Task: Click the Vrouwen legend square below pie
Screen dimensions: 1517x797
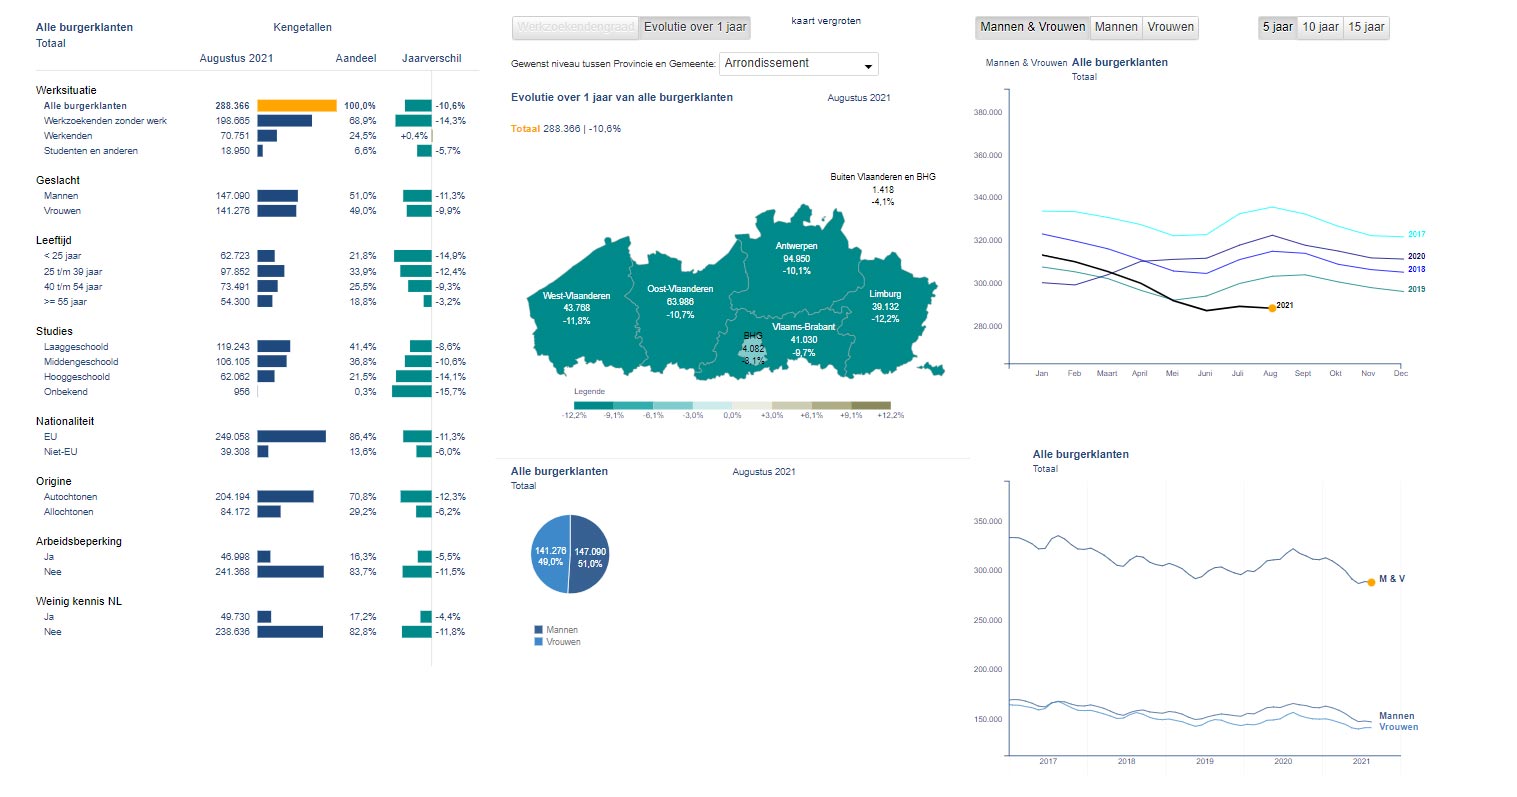Action: pyautogui.click(x=539, y=642)
